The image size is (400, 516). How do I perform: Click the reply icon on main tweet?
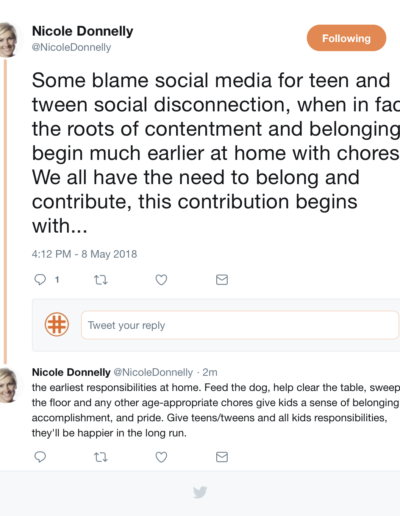click(x=40, y=279)
